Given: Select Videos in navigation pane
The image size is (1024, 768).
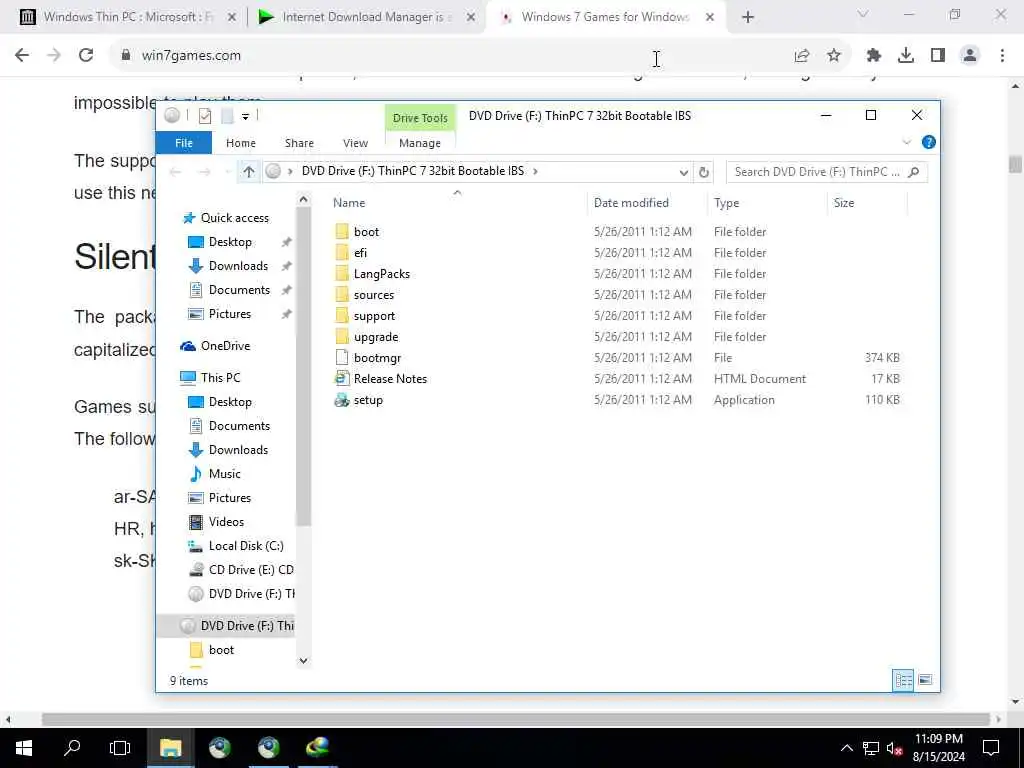Looking at the screenshot, I should [x=226, y=522].
